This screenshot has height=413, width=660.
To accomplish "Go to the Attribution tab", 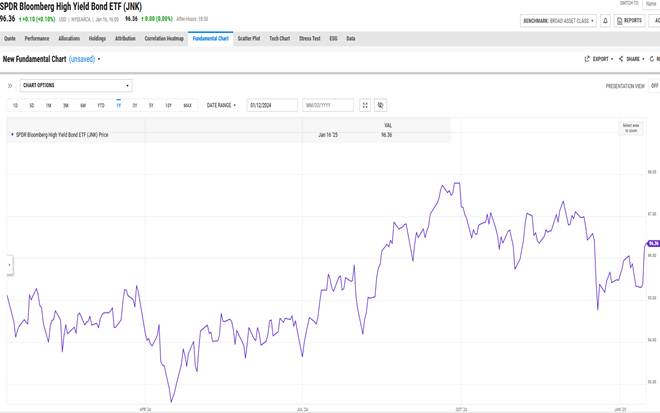I will pyautogui.click(x=125, y=38).
